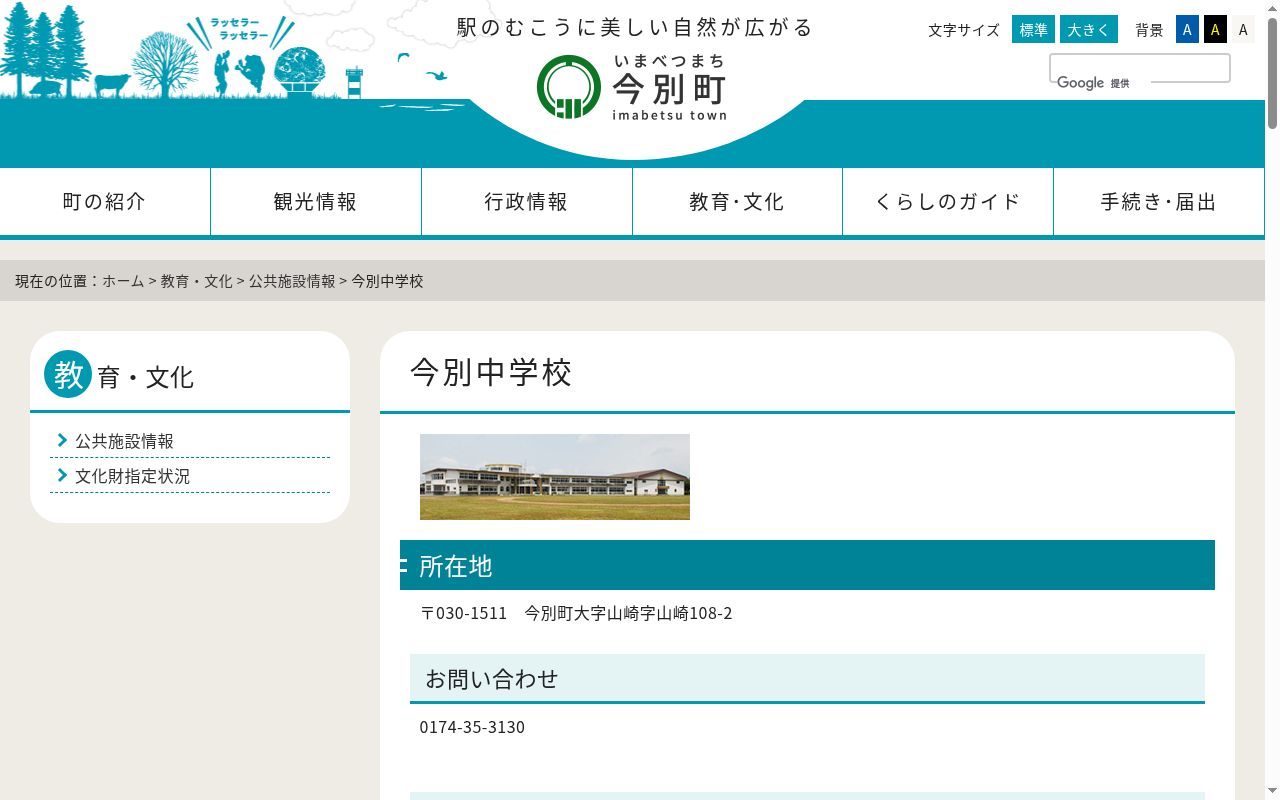Open the 町の紹介 menu
Image resolution: width=1280 pixels, height=800 pixels.
pos(105,202)
